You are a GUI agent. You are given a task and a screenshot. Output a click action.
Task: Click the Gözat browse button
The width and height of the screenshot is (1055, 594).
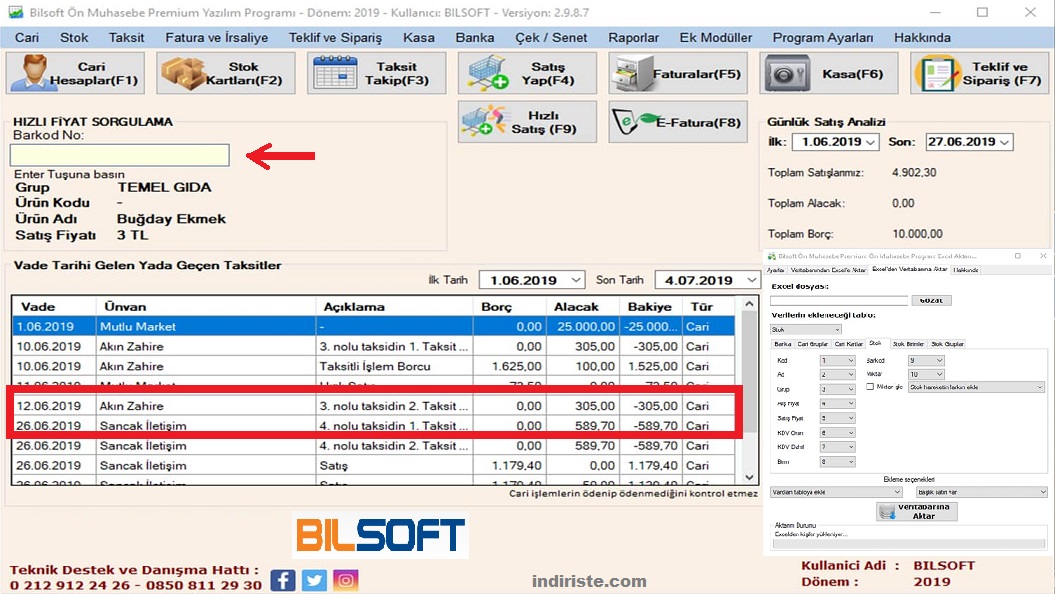click(x=931, y=300)
